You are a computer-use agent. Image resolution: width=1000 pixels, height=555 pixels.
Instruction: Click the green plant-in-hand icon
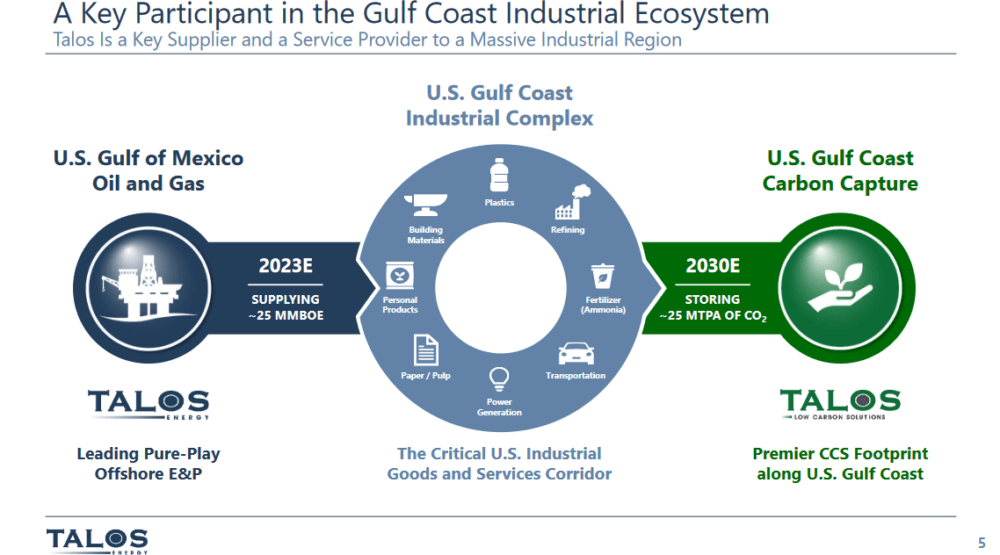pos(840,288)
